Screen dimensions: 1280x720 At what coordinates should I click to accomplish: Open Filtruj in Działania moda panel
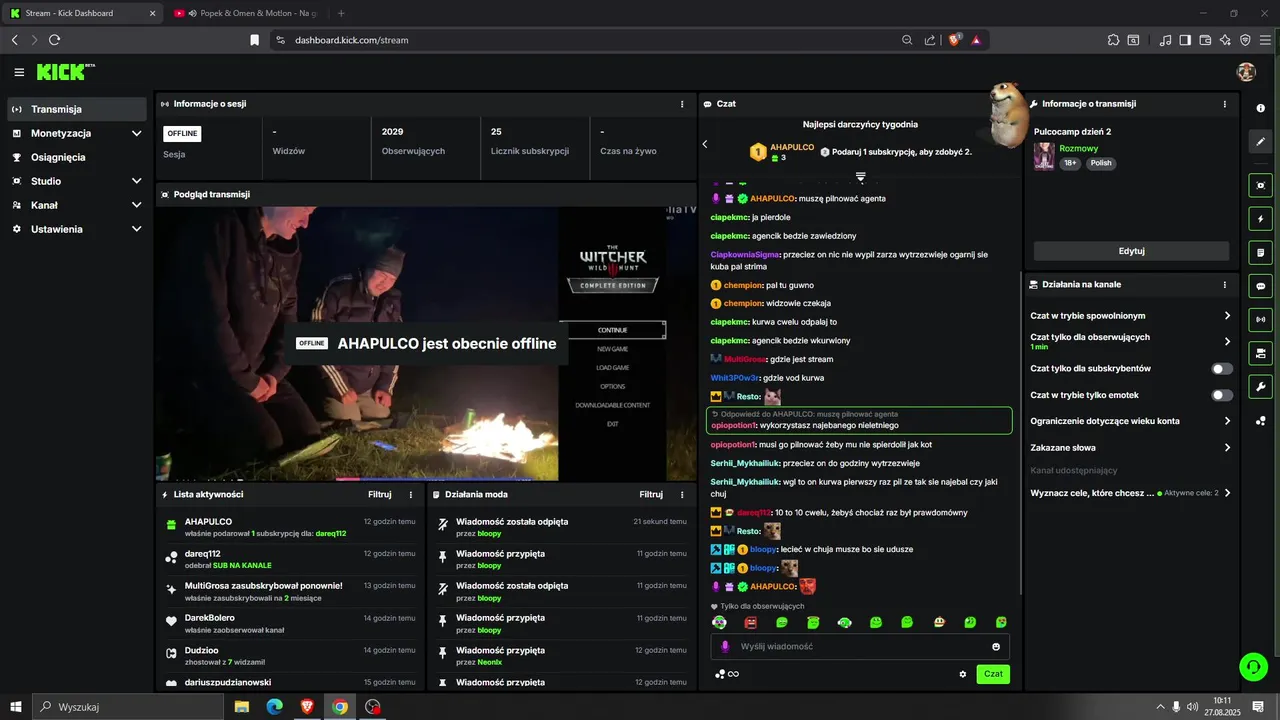click(651, 494)
